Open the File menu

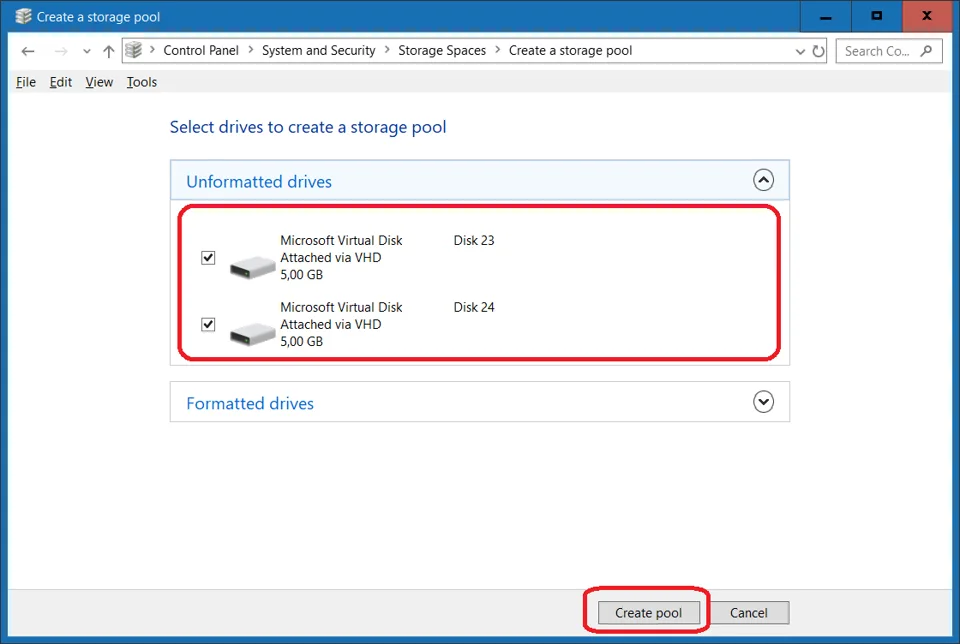tap(26, 82)
